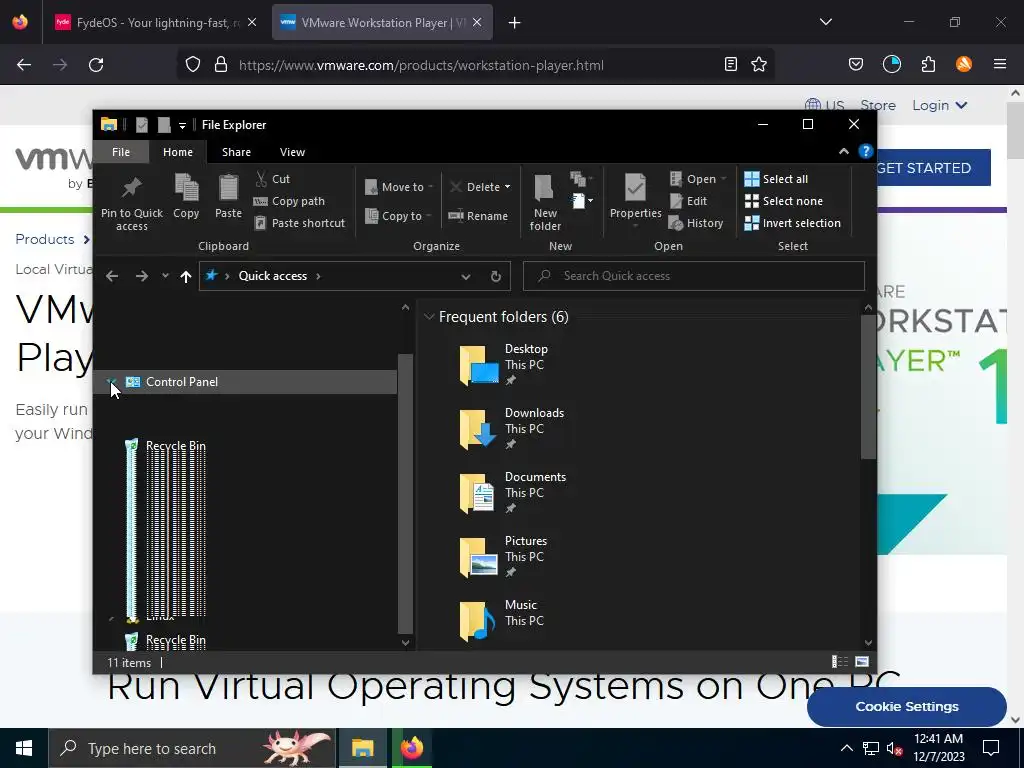Click Cut in the Clipboard group
Screen dimensions: 1024x768
[272, 179]
